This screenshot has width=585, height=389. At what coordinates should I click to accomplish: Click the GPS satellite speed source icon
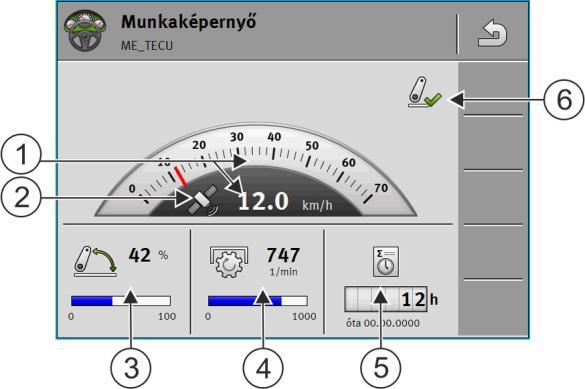(202, 200)
